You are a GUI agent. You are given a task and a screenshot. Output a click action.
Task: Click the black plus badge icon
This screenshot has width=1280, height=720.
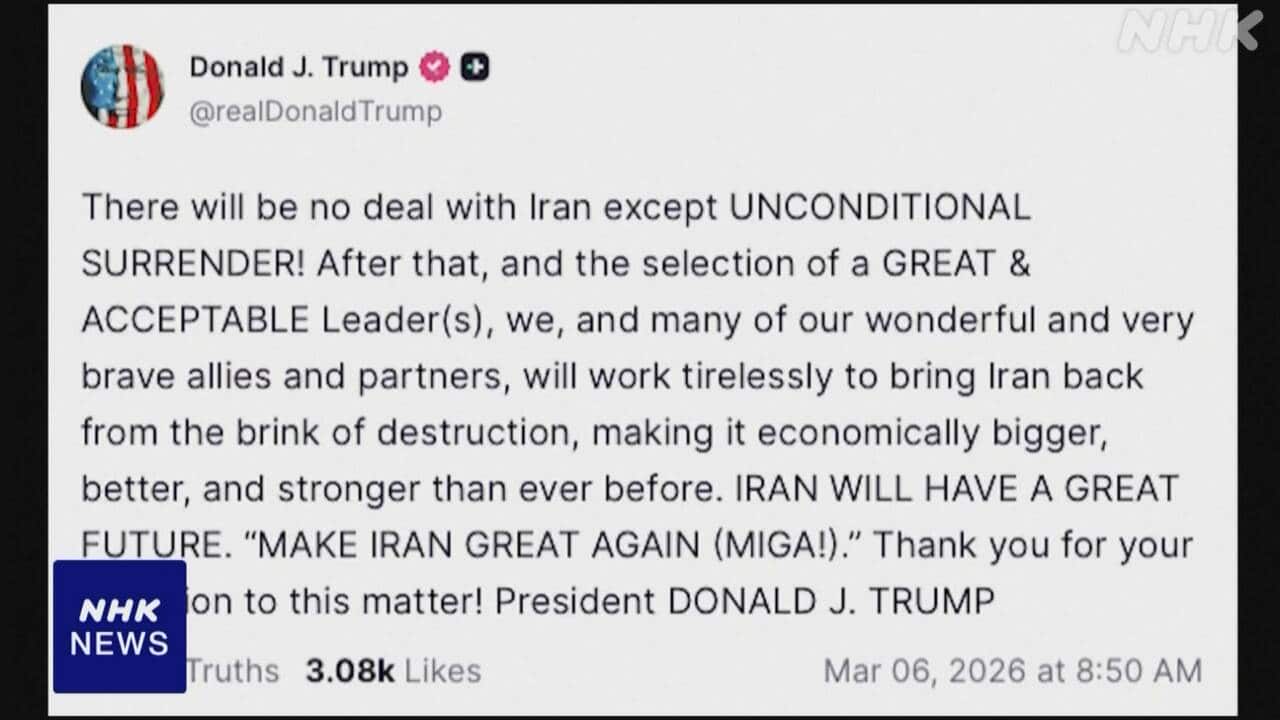click(x=474, y=67)
